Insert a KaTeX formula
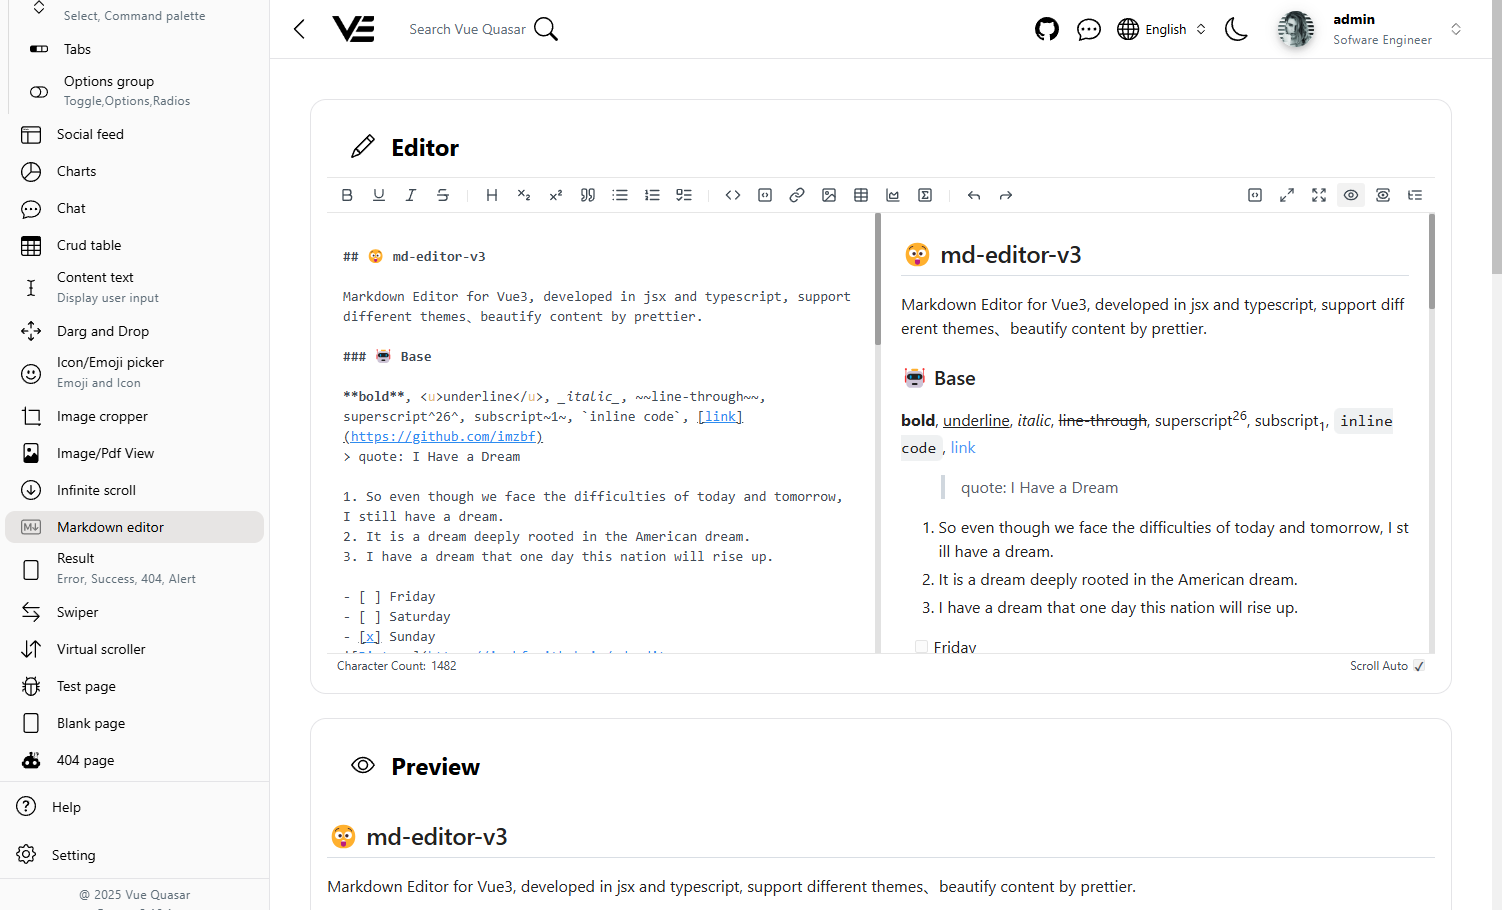This screenshot has width=1502, height=910. tap(925, 195)
